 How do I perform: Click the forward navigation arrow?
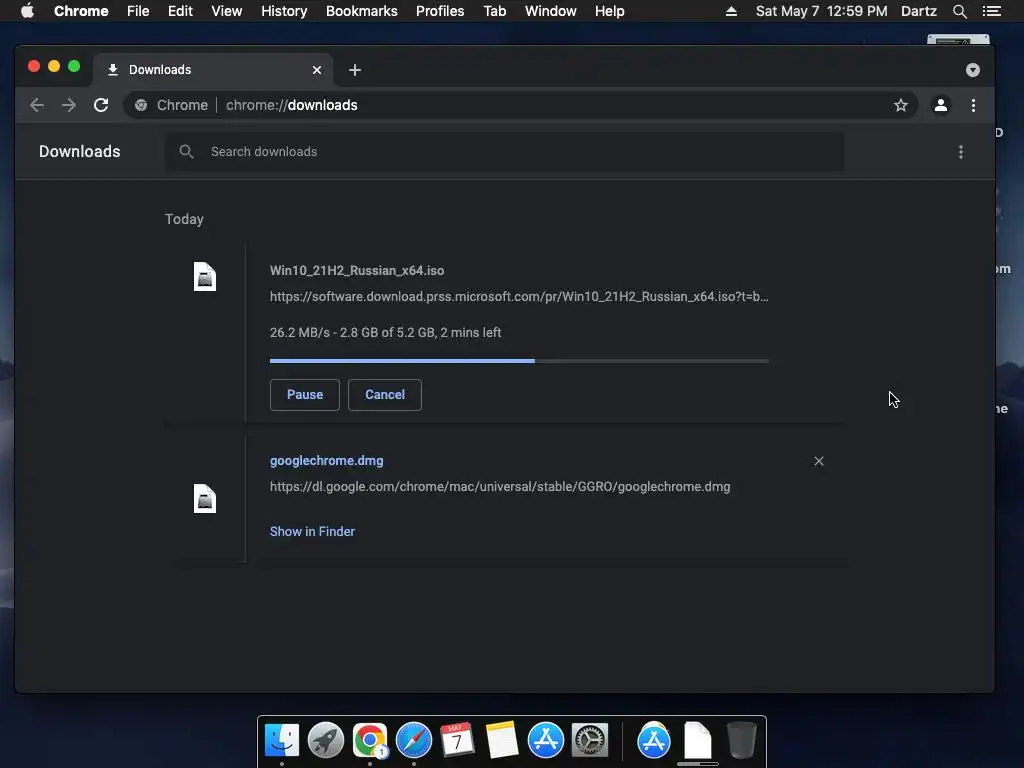(69, 105)
